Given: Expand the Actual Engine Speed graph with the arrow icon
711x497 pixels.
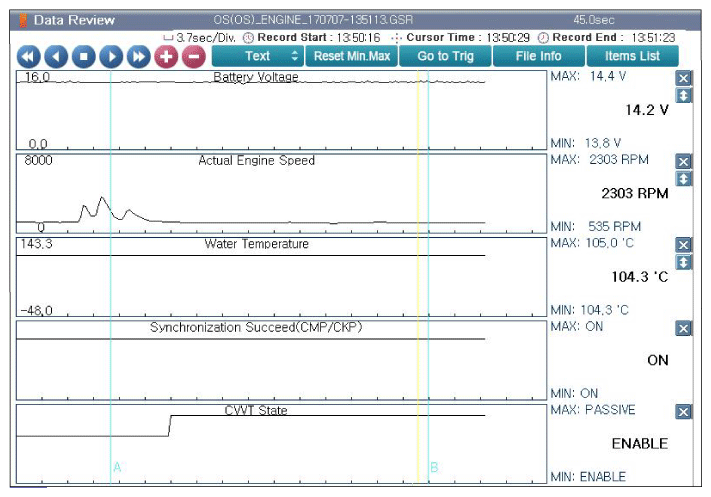Looking at the screenshot, I should (x=683, y=179).
